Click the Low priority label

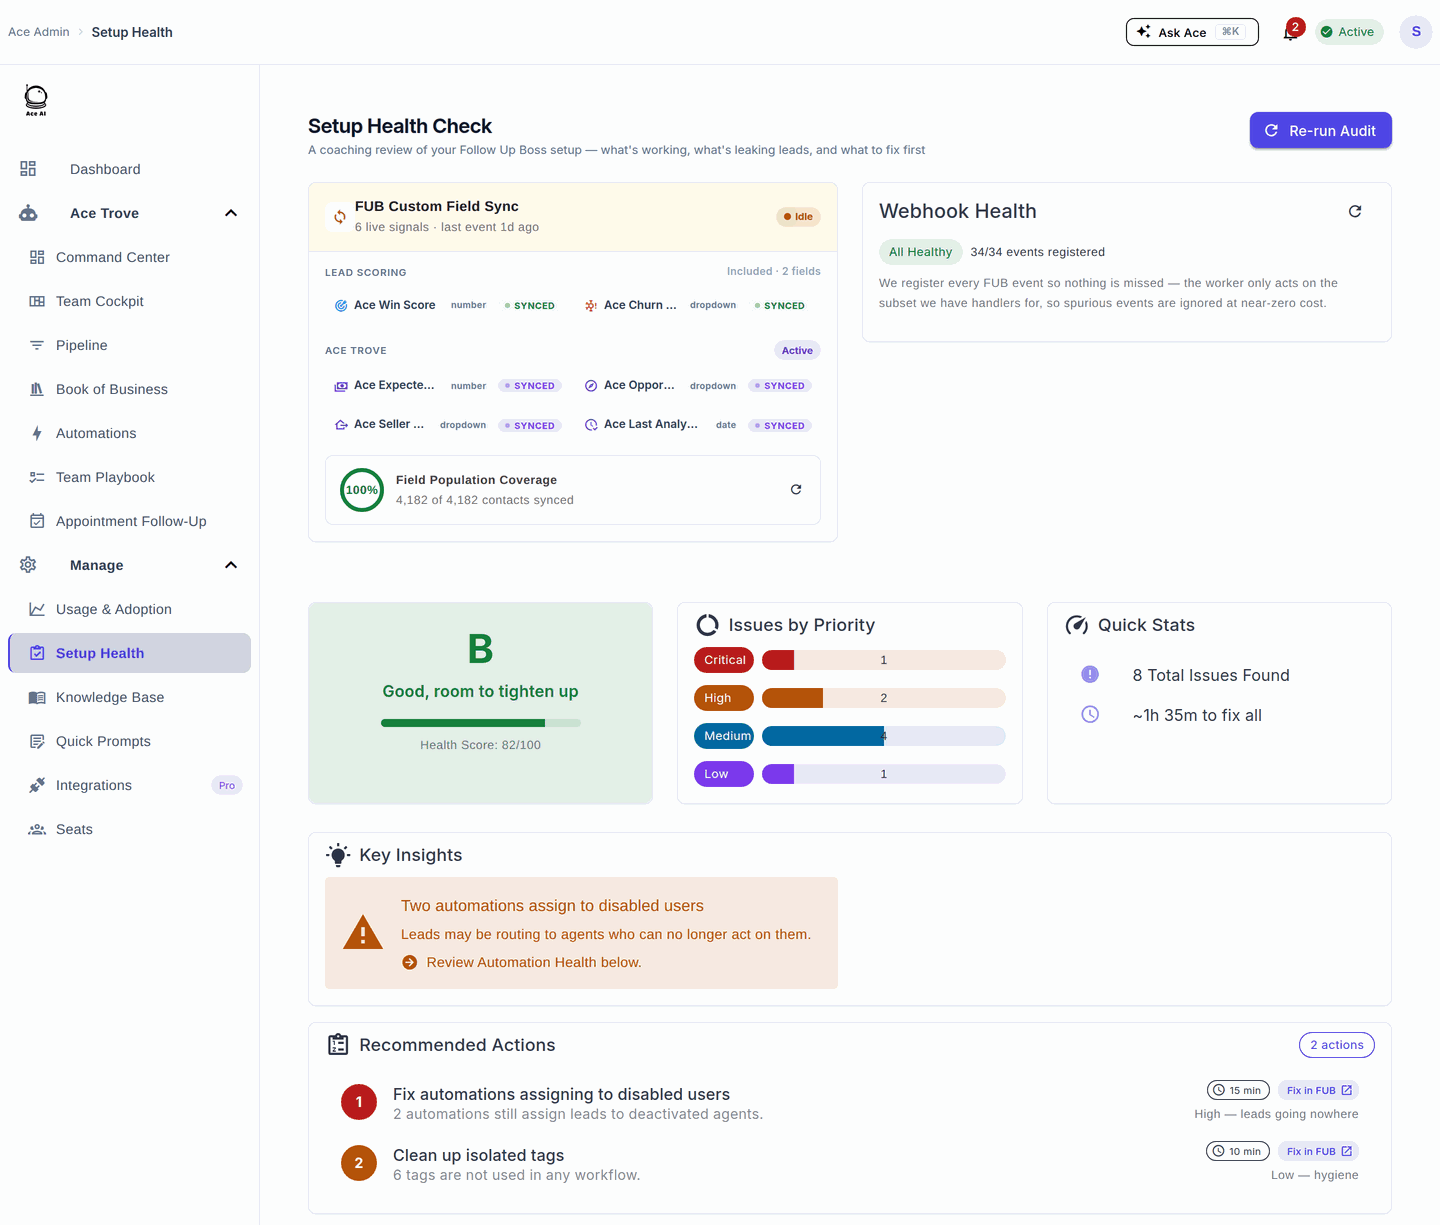point(723,774)
